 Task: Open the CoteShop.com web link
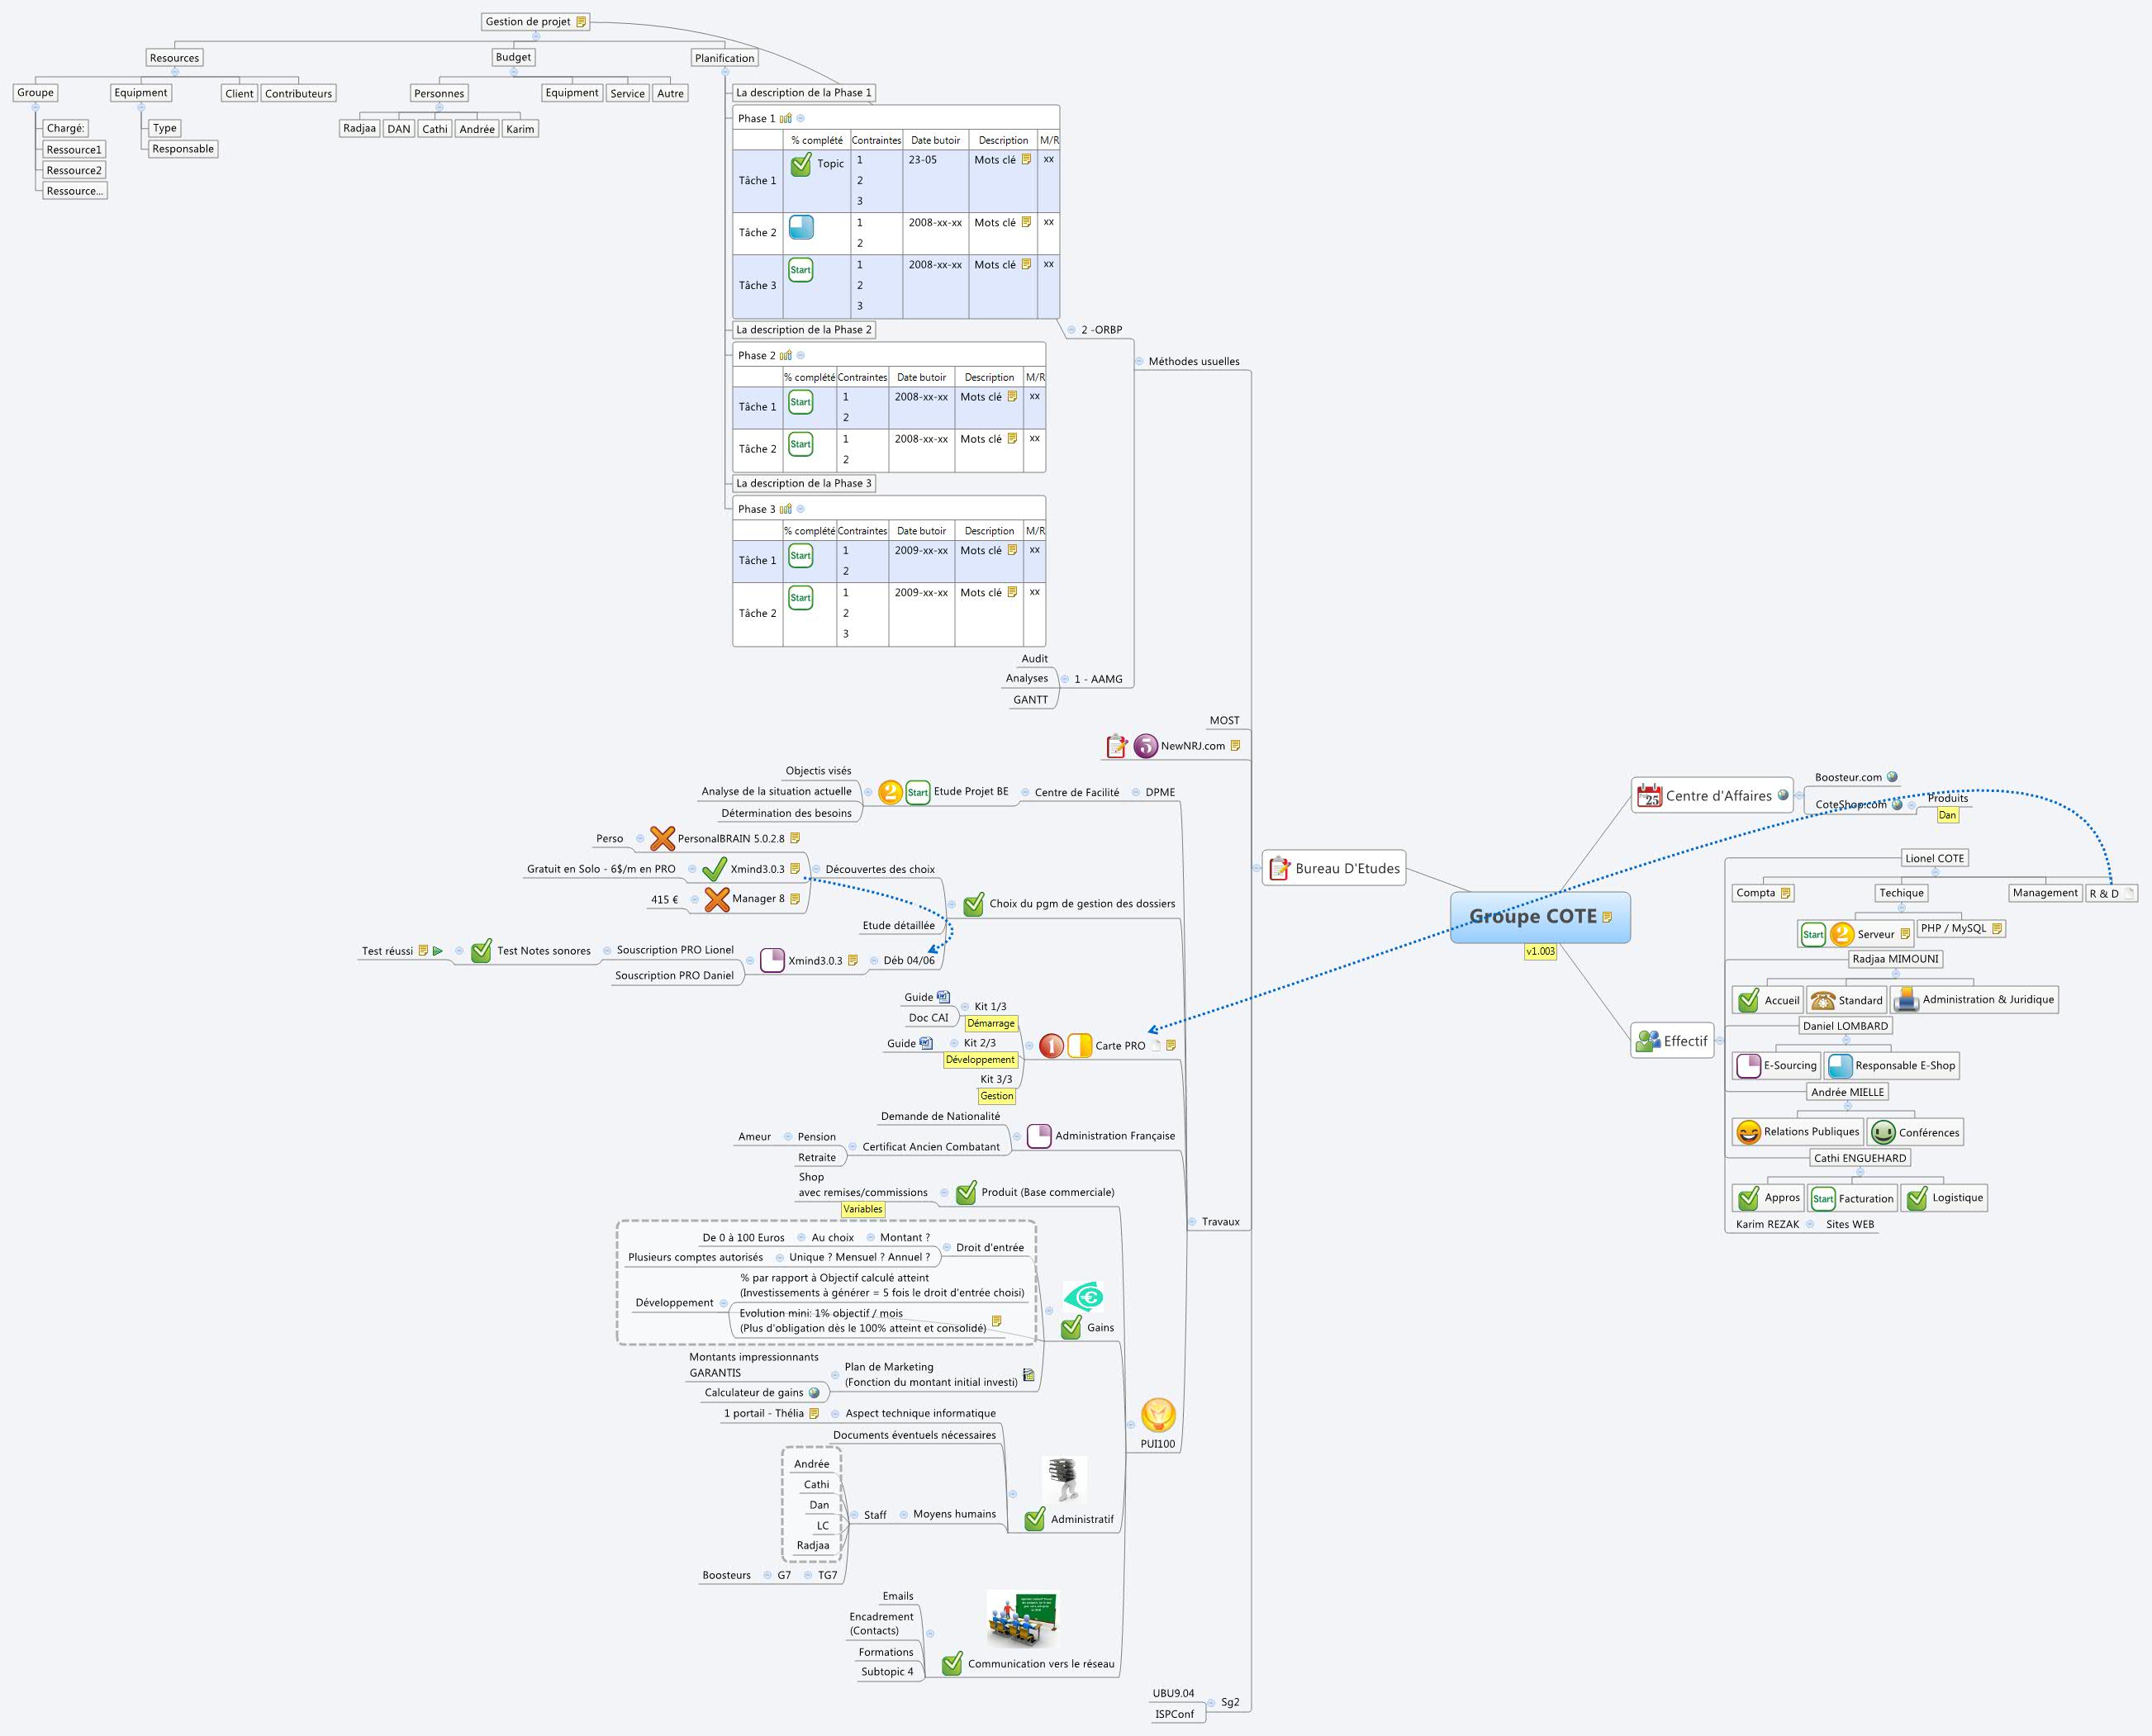1897,805
